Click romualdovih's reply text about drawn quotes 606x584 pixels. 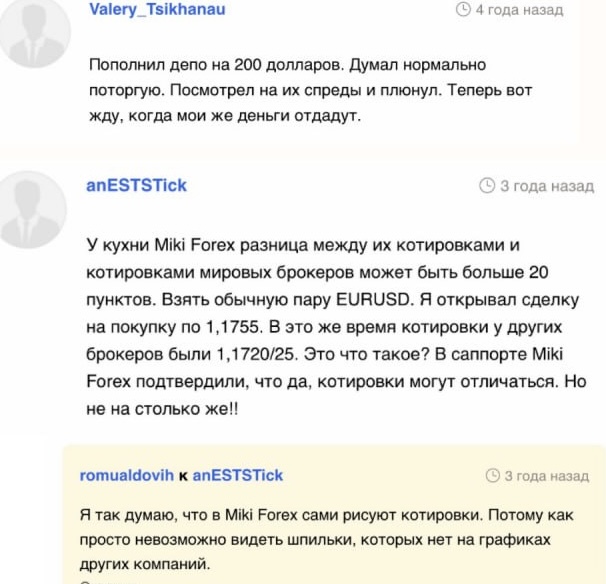tap(327, 540)
